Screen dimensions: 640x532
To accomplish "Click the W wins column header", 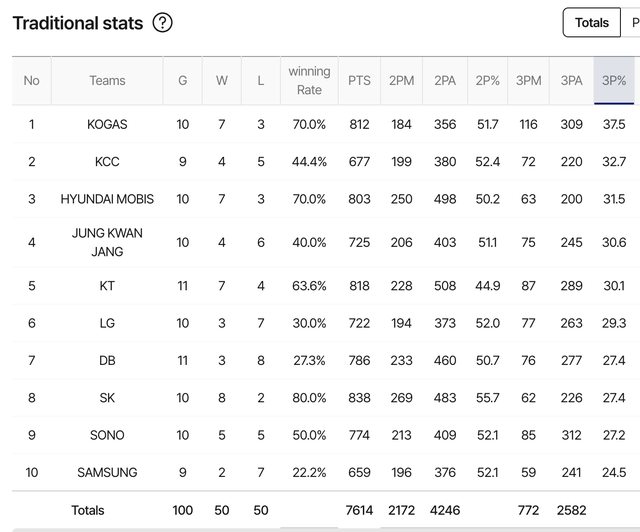I will [221, 81].
